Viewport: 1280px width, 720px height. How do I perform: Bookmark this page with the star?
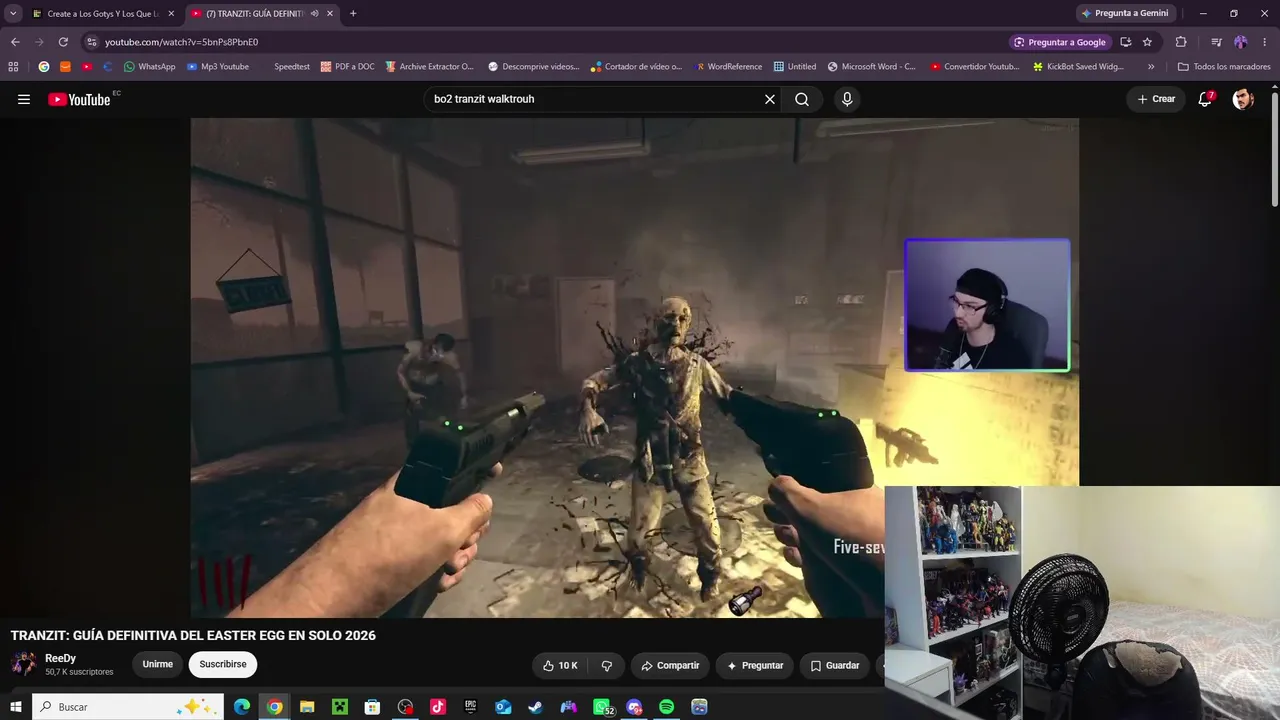[1147, 42]
